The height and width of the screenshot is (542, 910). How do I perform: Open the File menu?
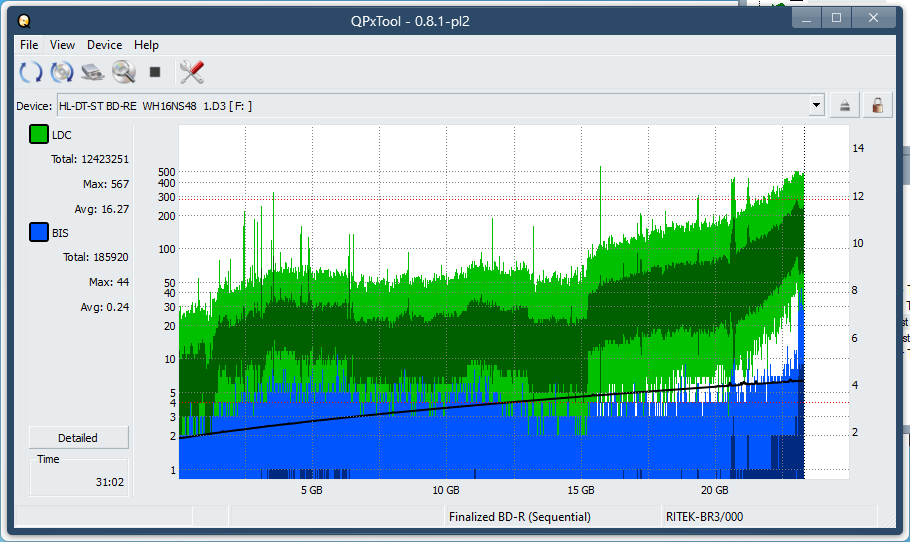click(x=29, y=45)
